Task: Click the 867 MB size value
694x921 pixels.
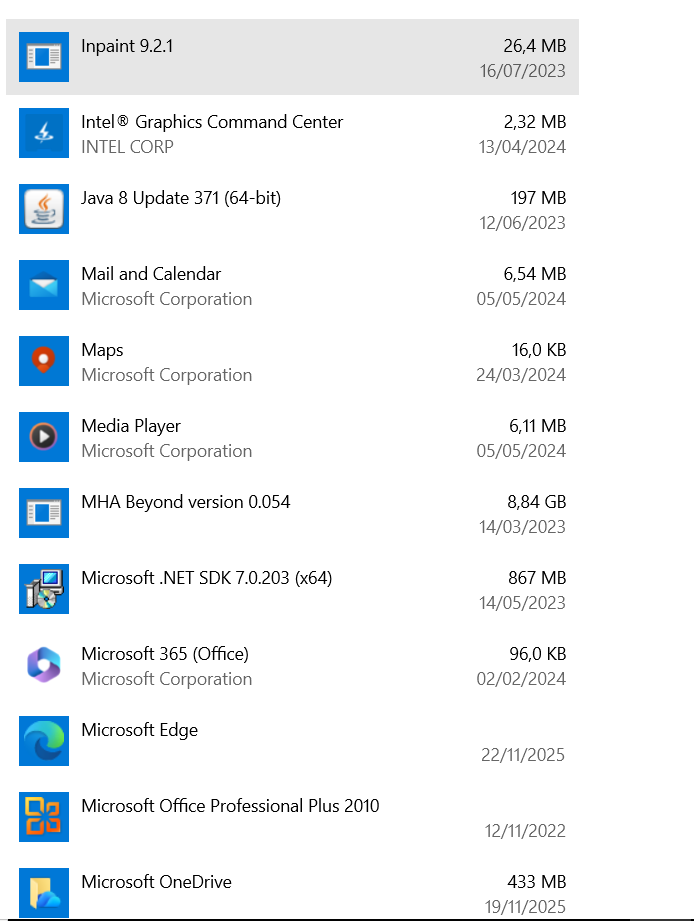Action: (537, 578)
